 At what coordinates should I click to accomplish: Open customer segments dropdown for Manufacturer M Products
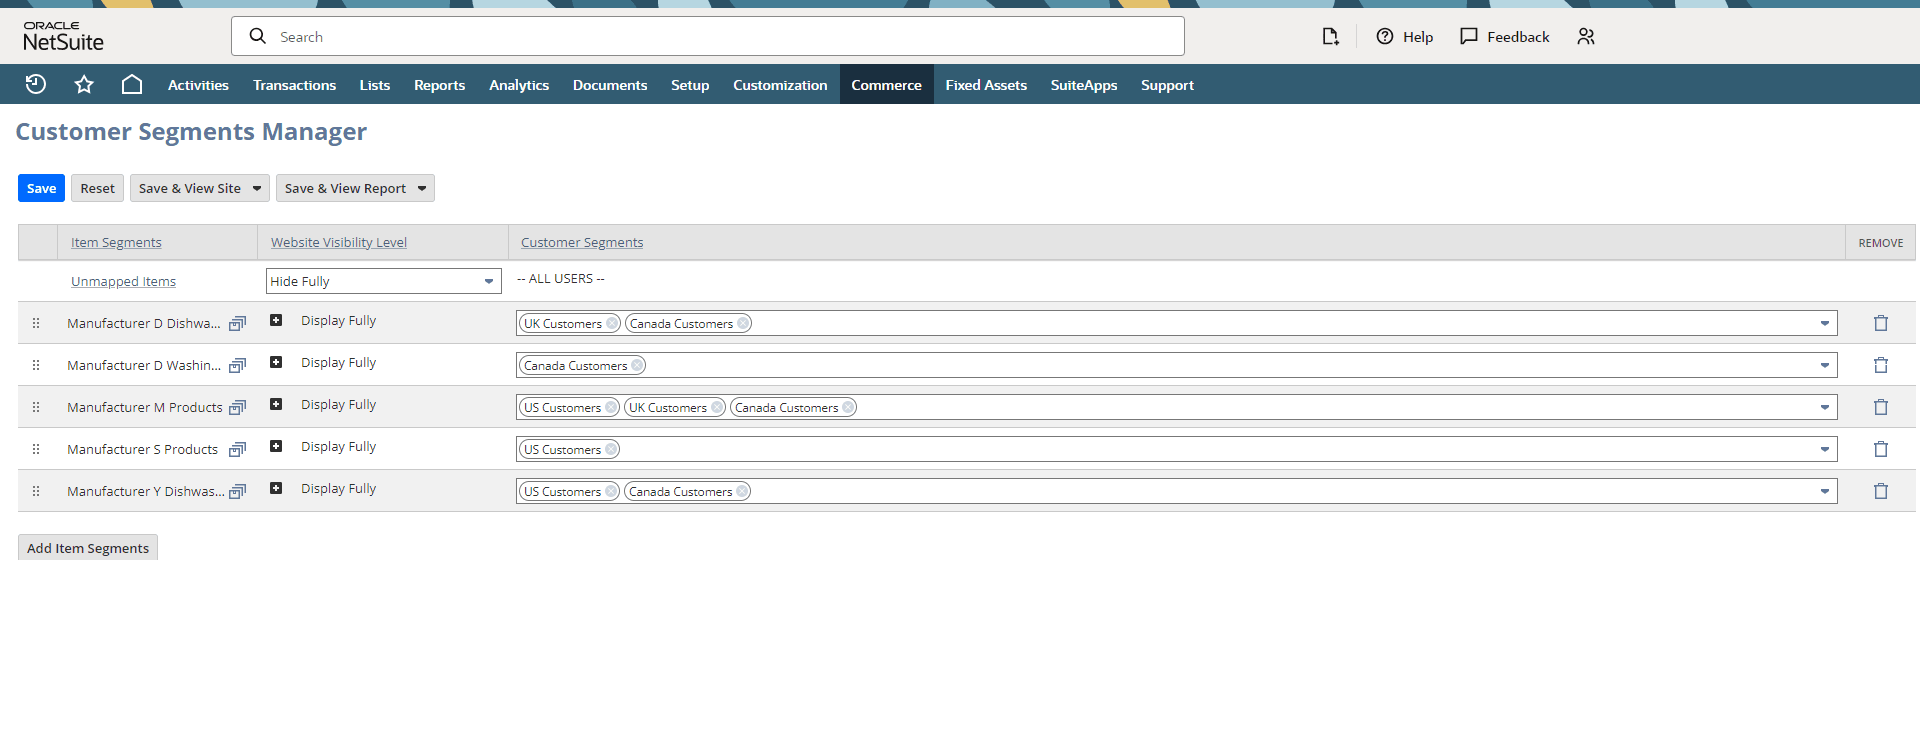pyautogui.click(x=1824, y=407)
